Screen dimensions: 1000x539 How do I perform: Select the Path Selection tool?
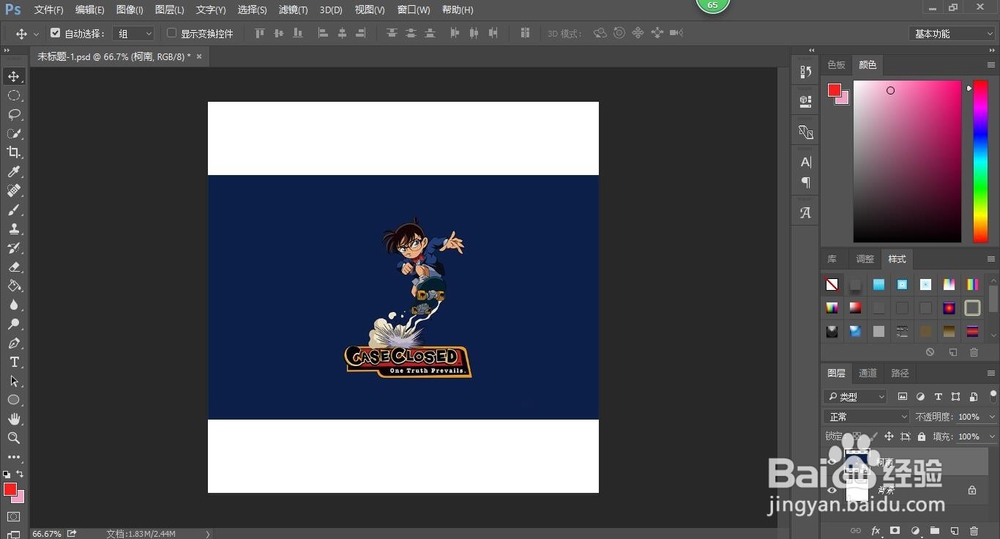(13, 381)
